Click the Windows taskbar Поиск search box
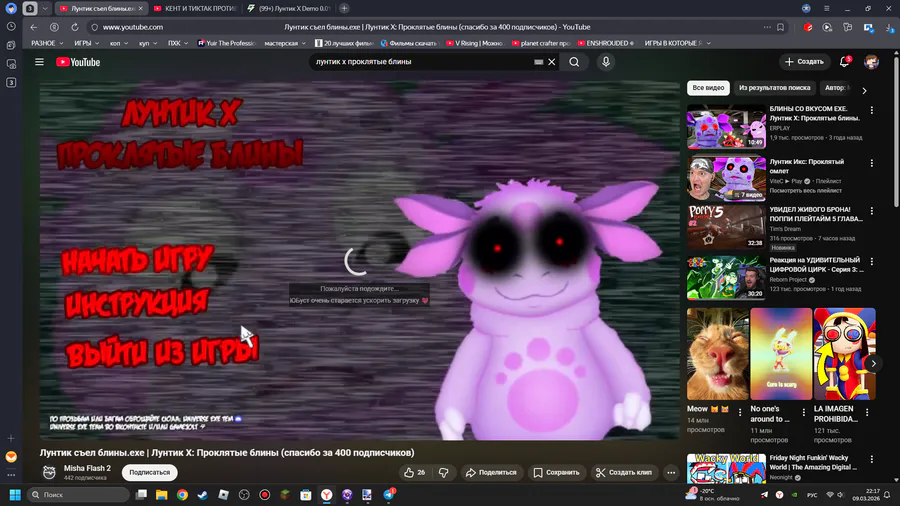 coord(78,495)
